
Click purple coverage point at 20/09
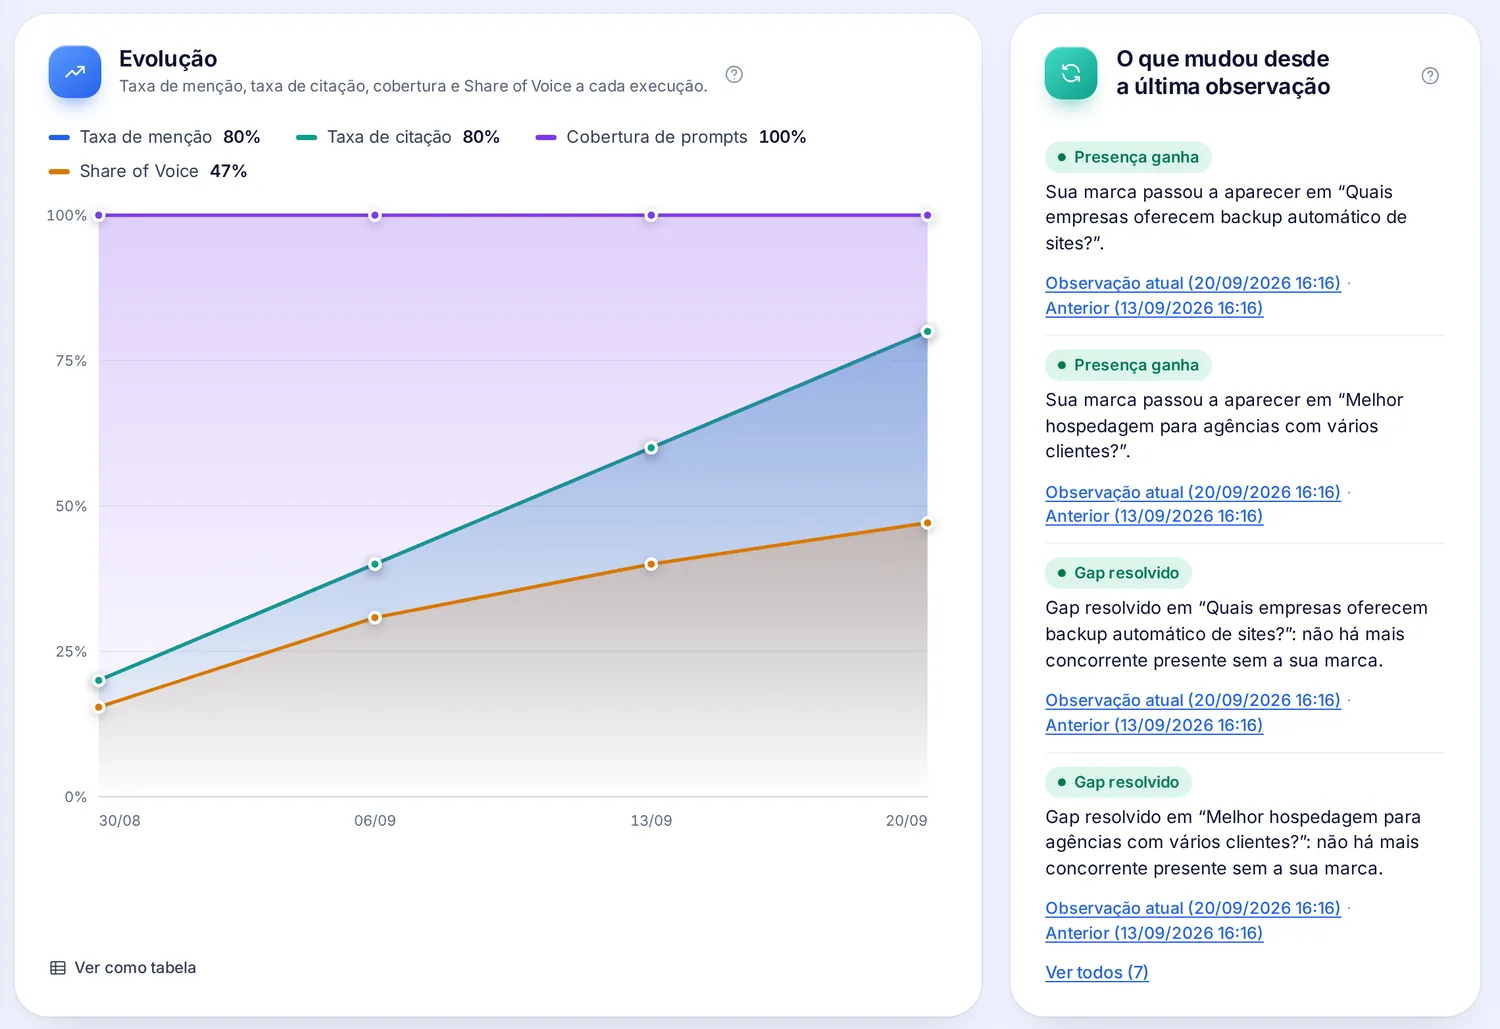(927, 215)
